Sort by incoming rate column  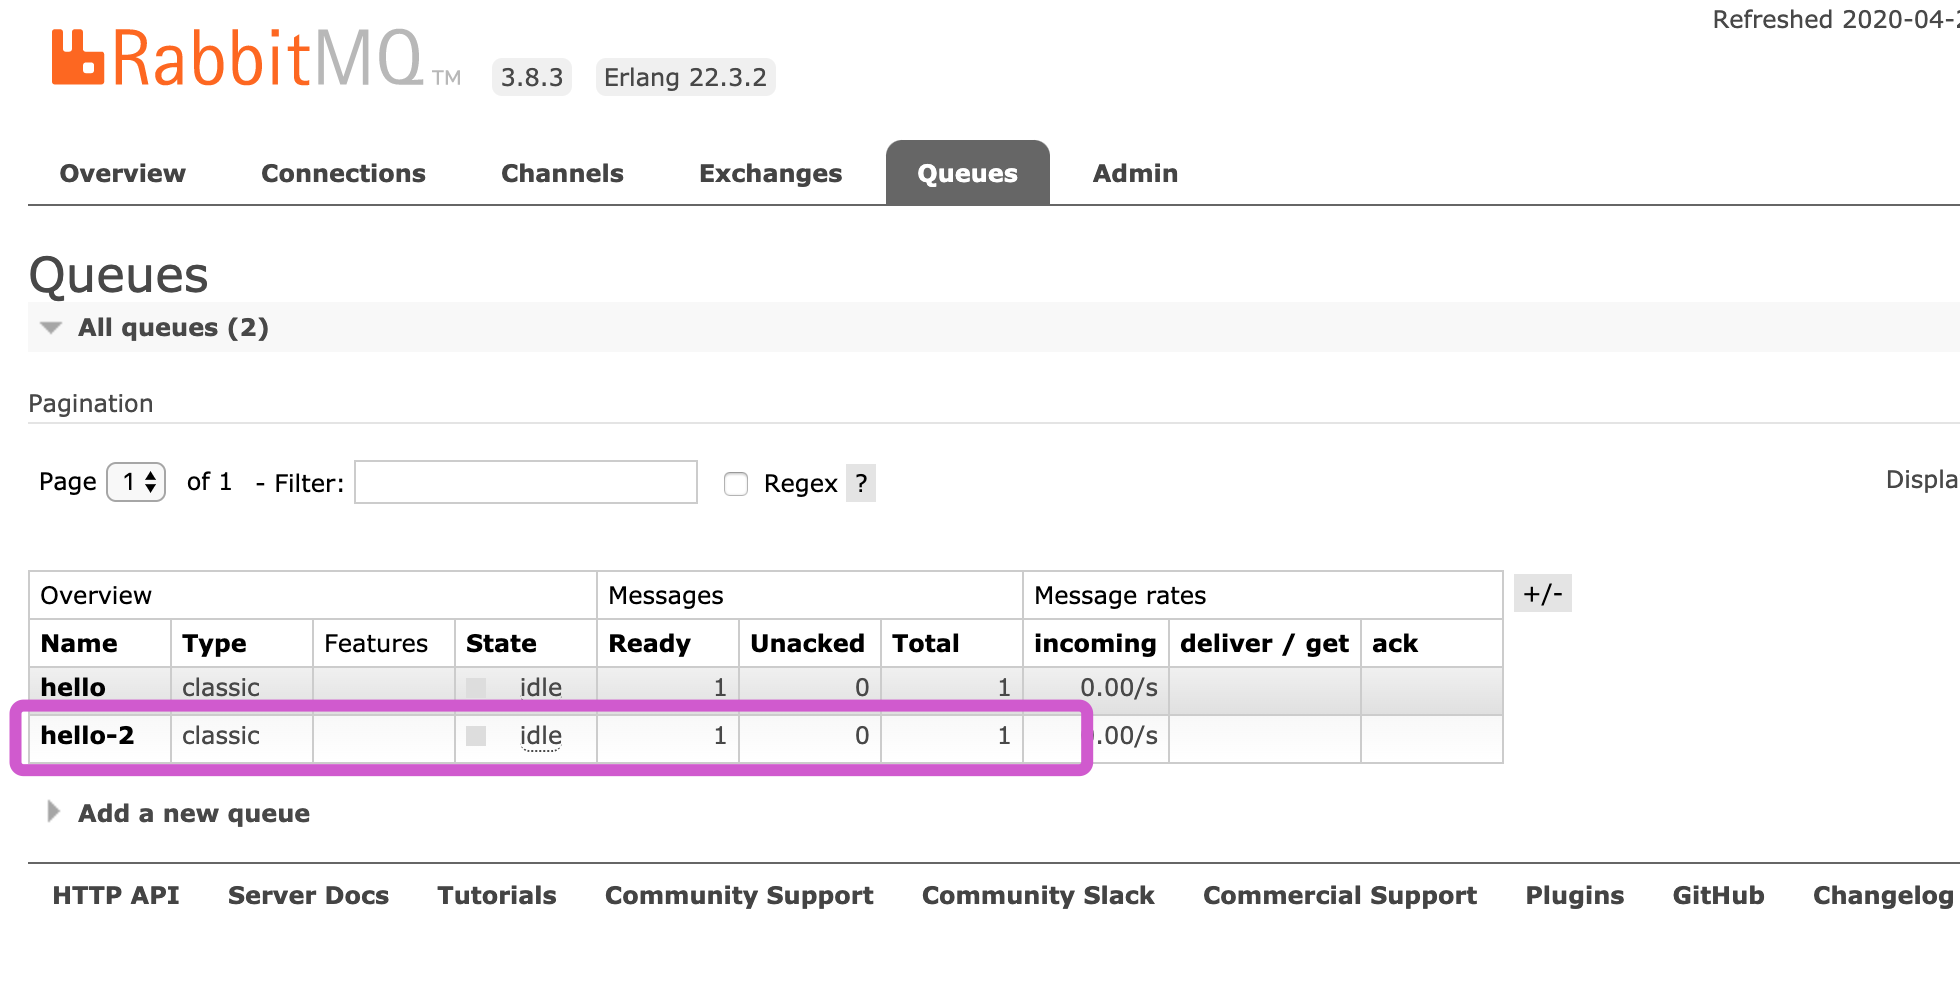[1095, 643]
